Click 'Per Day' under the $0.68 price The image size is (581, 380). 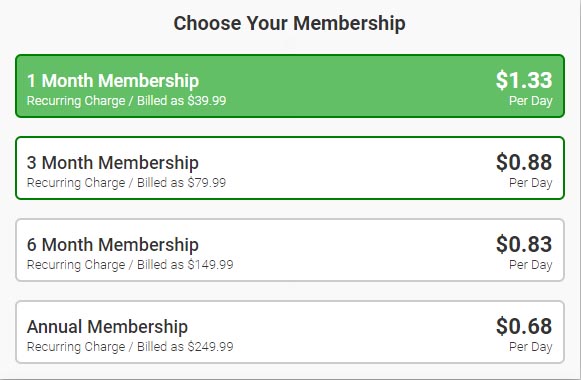(x=531, y=347)
